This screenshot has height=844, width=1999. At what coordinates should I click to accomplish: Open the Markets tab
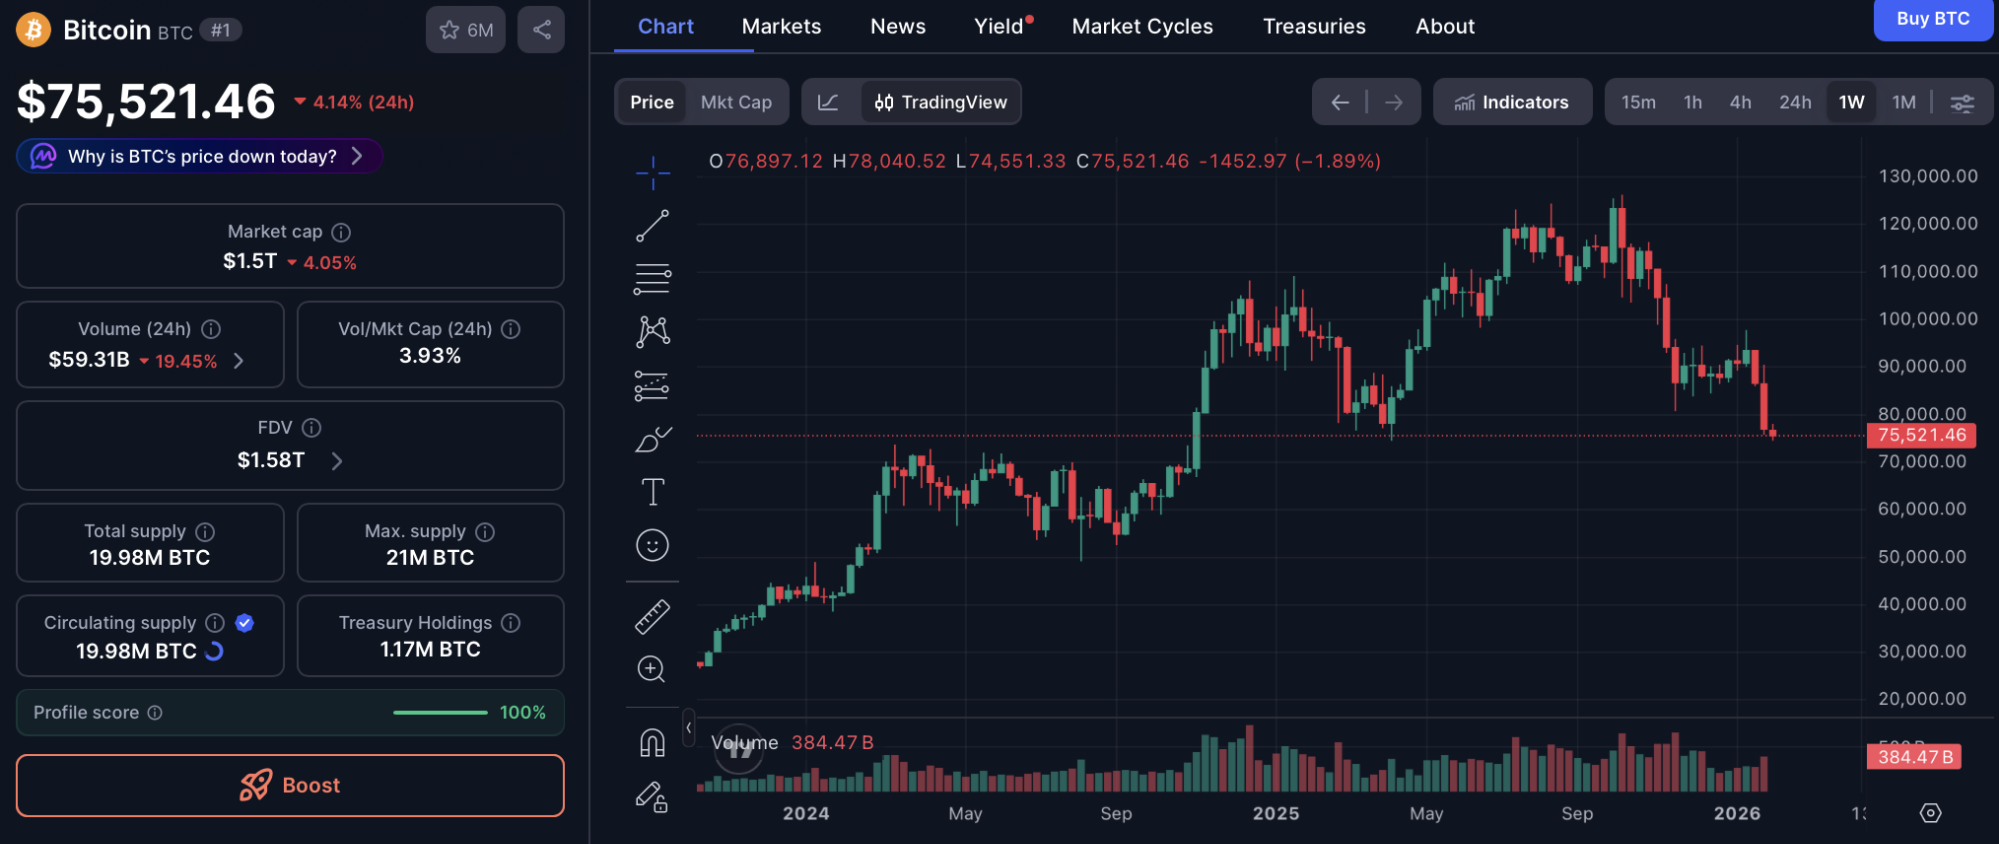781,27
